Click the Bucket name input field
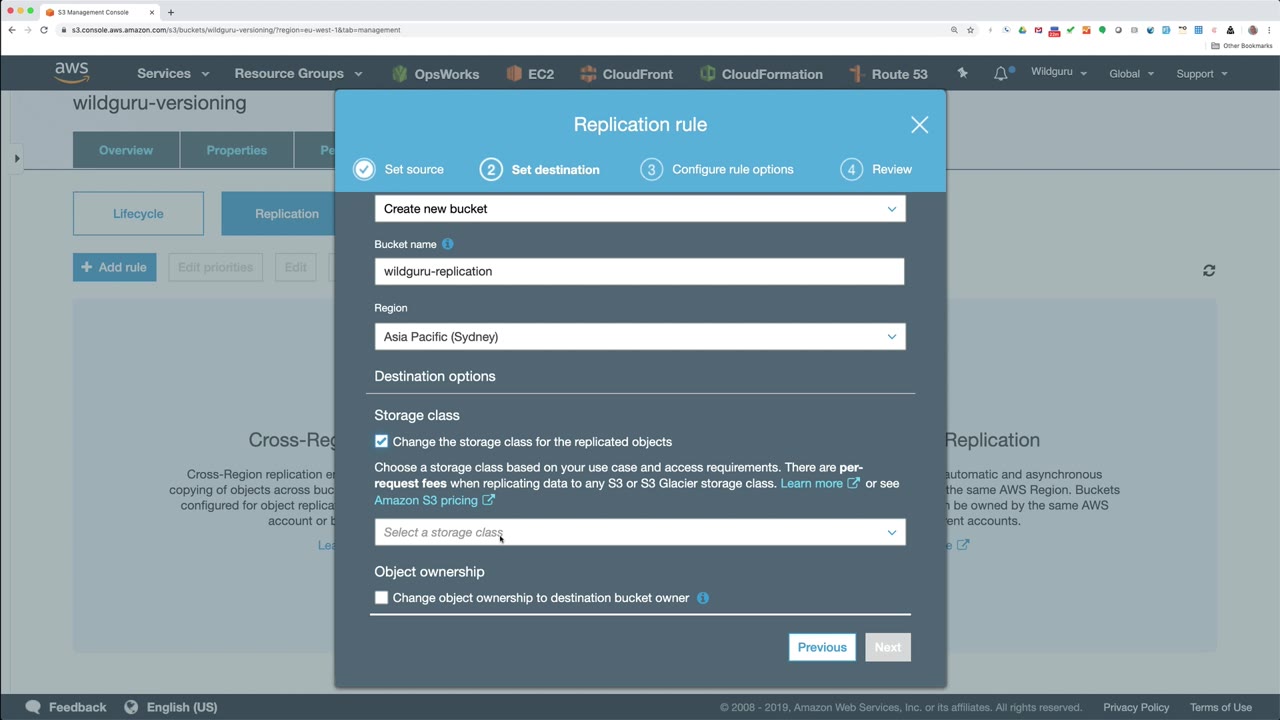The width and height of the screenshot is (1280, 720). (640, 271)
